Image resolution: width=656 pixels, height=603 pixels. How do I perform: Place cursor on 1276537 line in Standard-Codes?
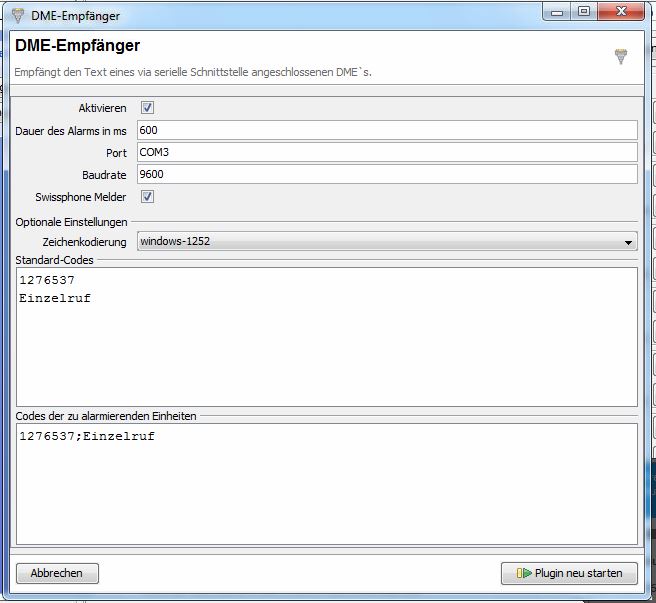click(47, 281)
